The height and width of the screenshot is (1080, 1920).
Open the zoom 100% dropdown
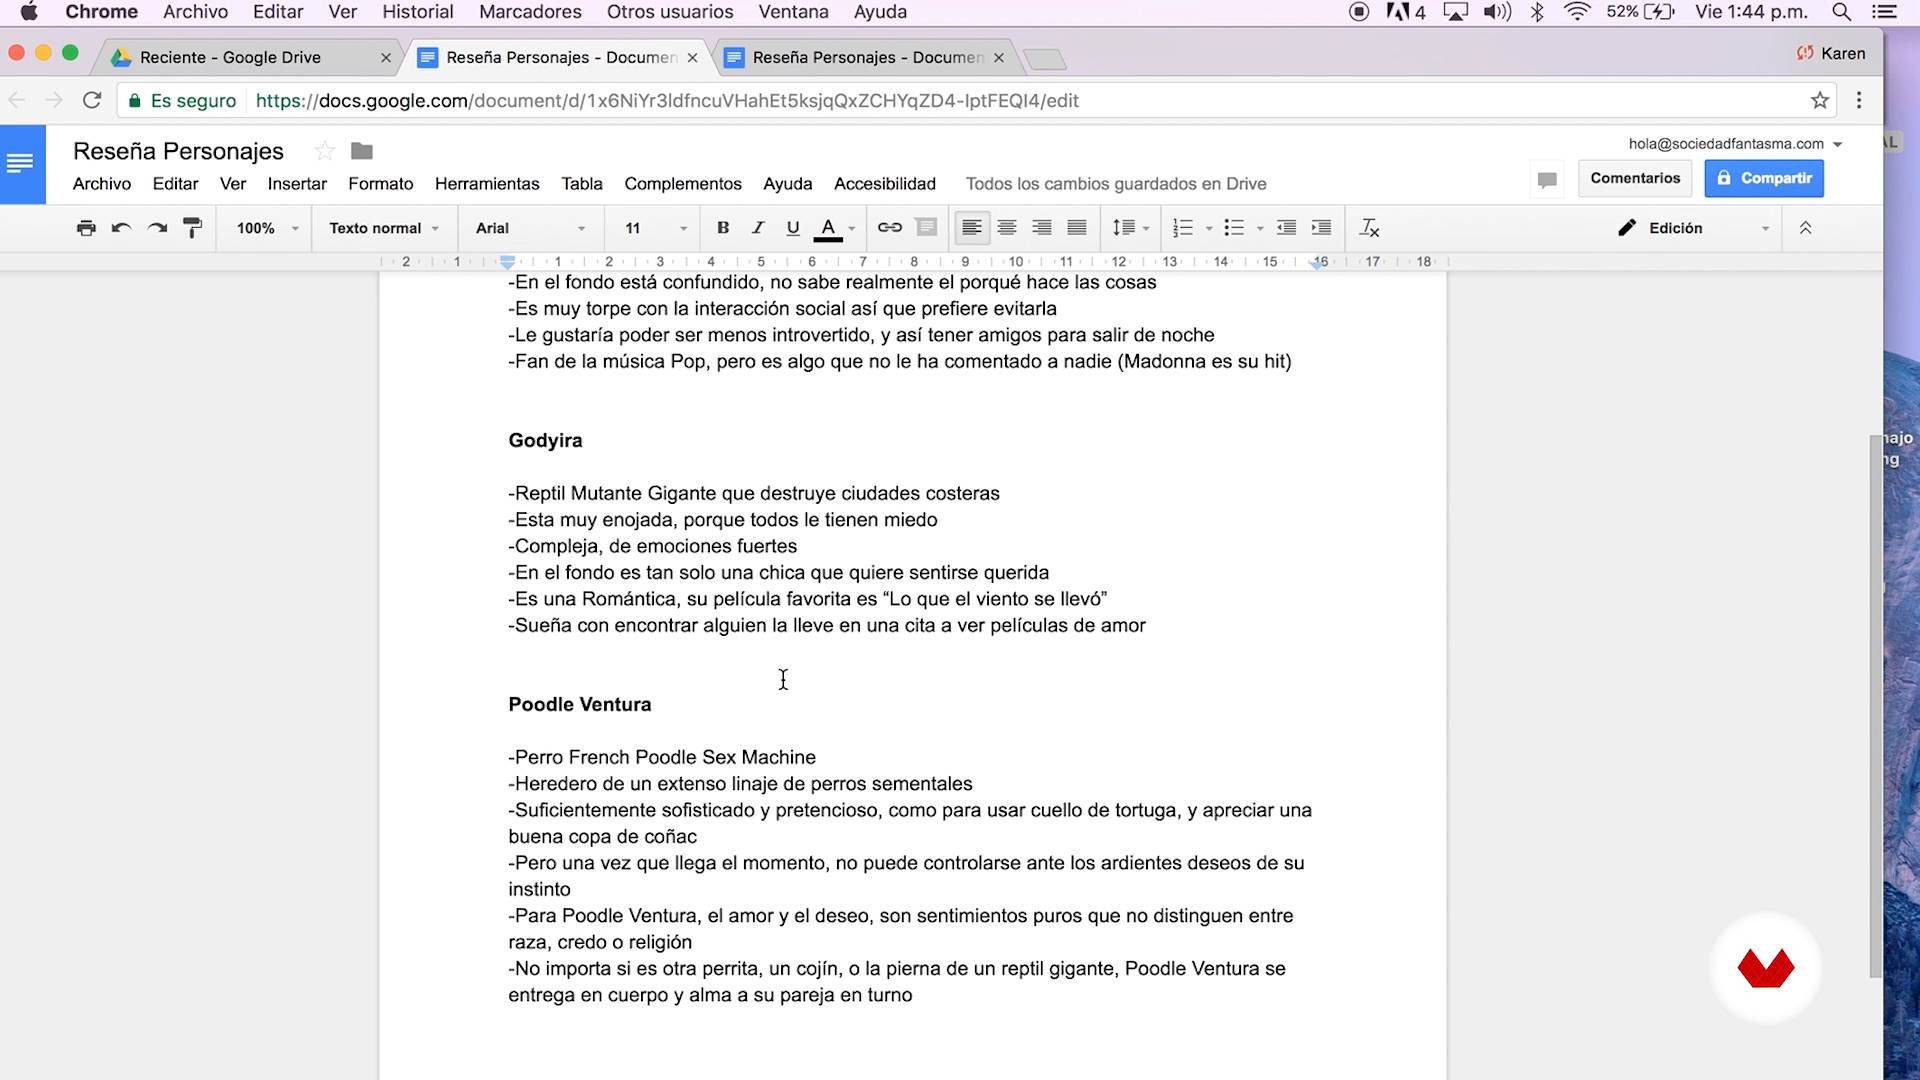point(267,228)
